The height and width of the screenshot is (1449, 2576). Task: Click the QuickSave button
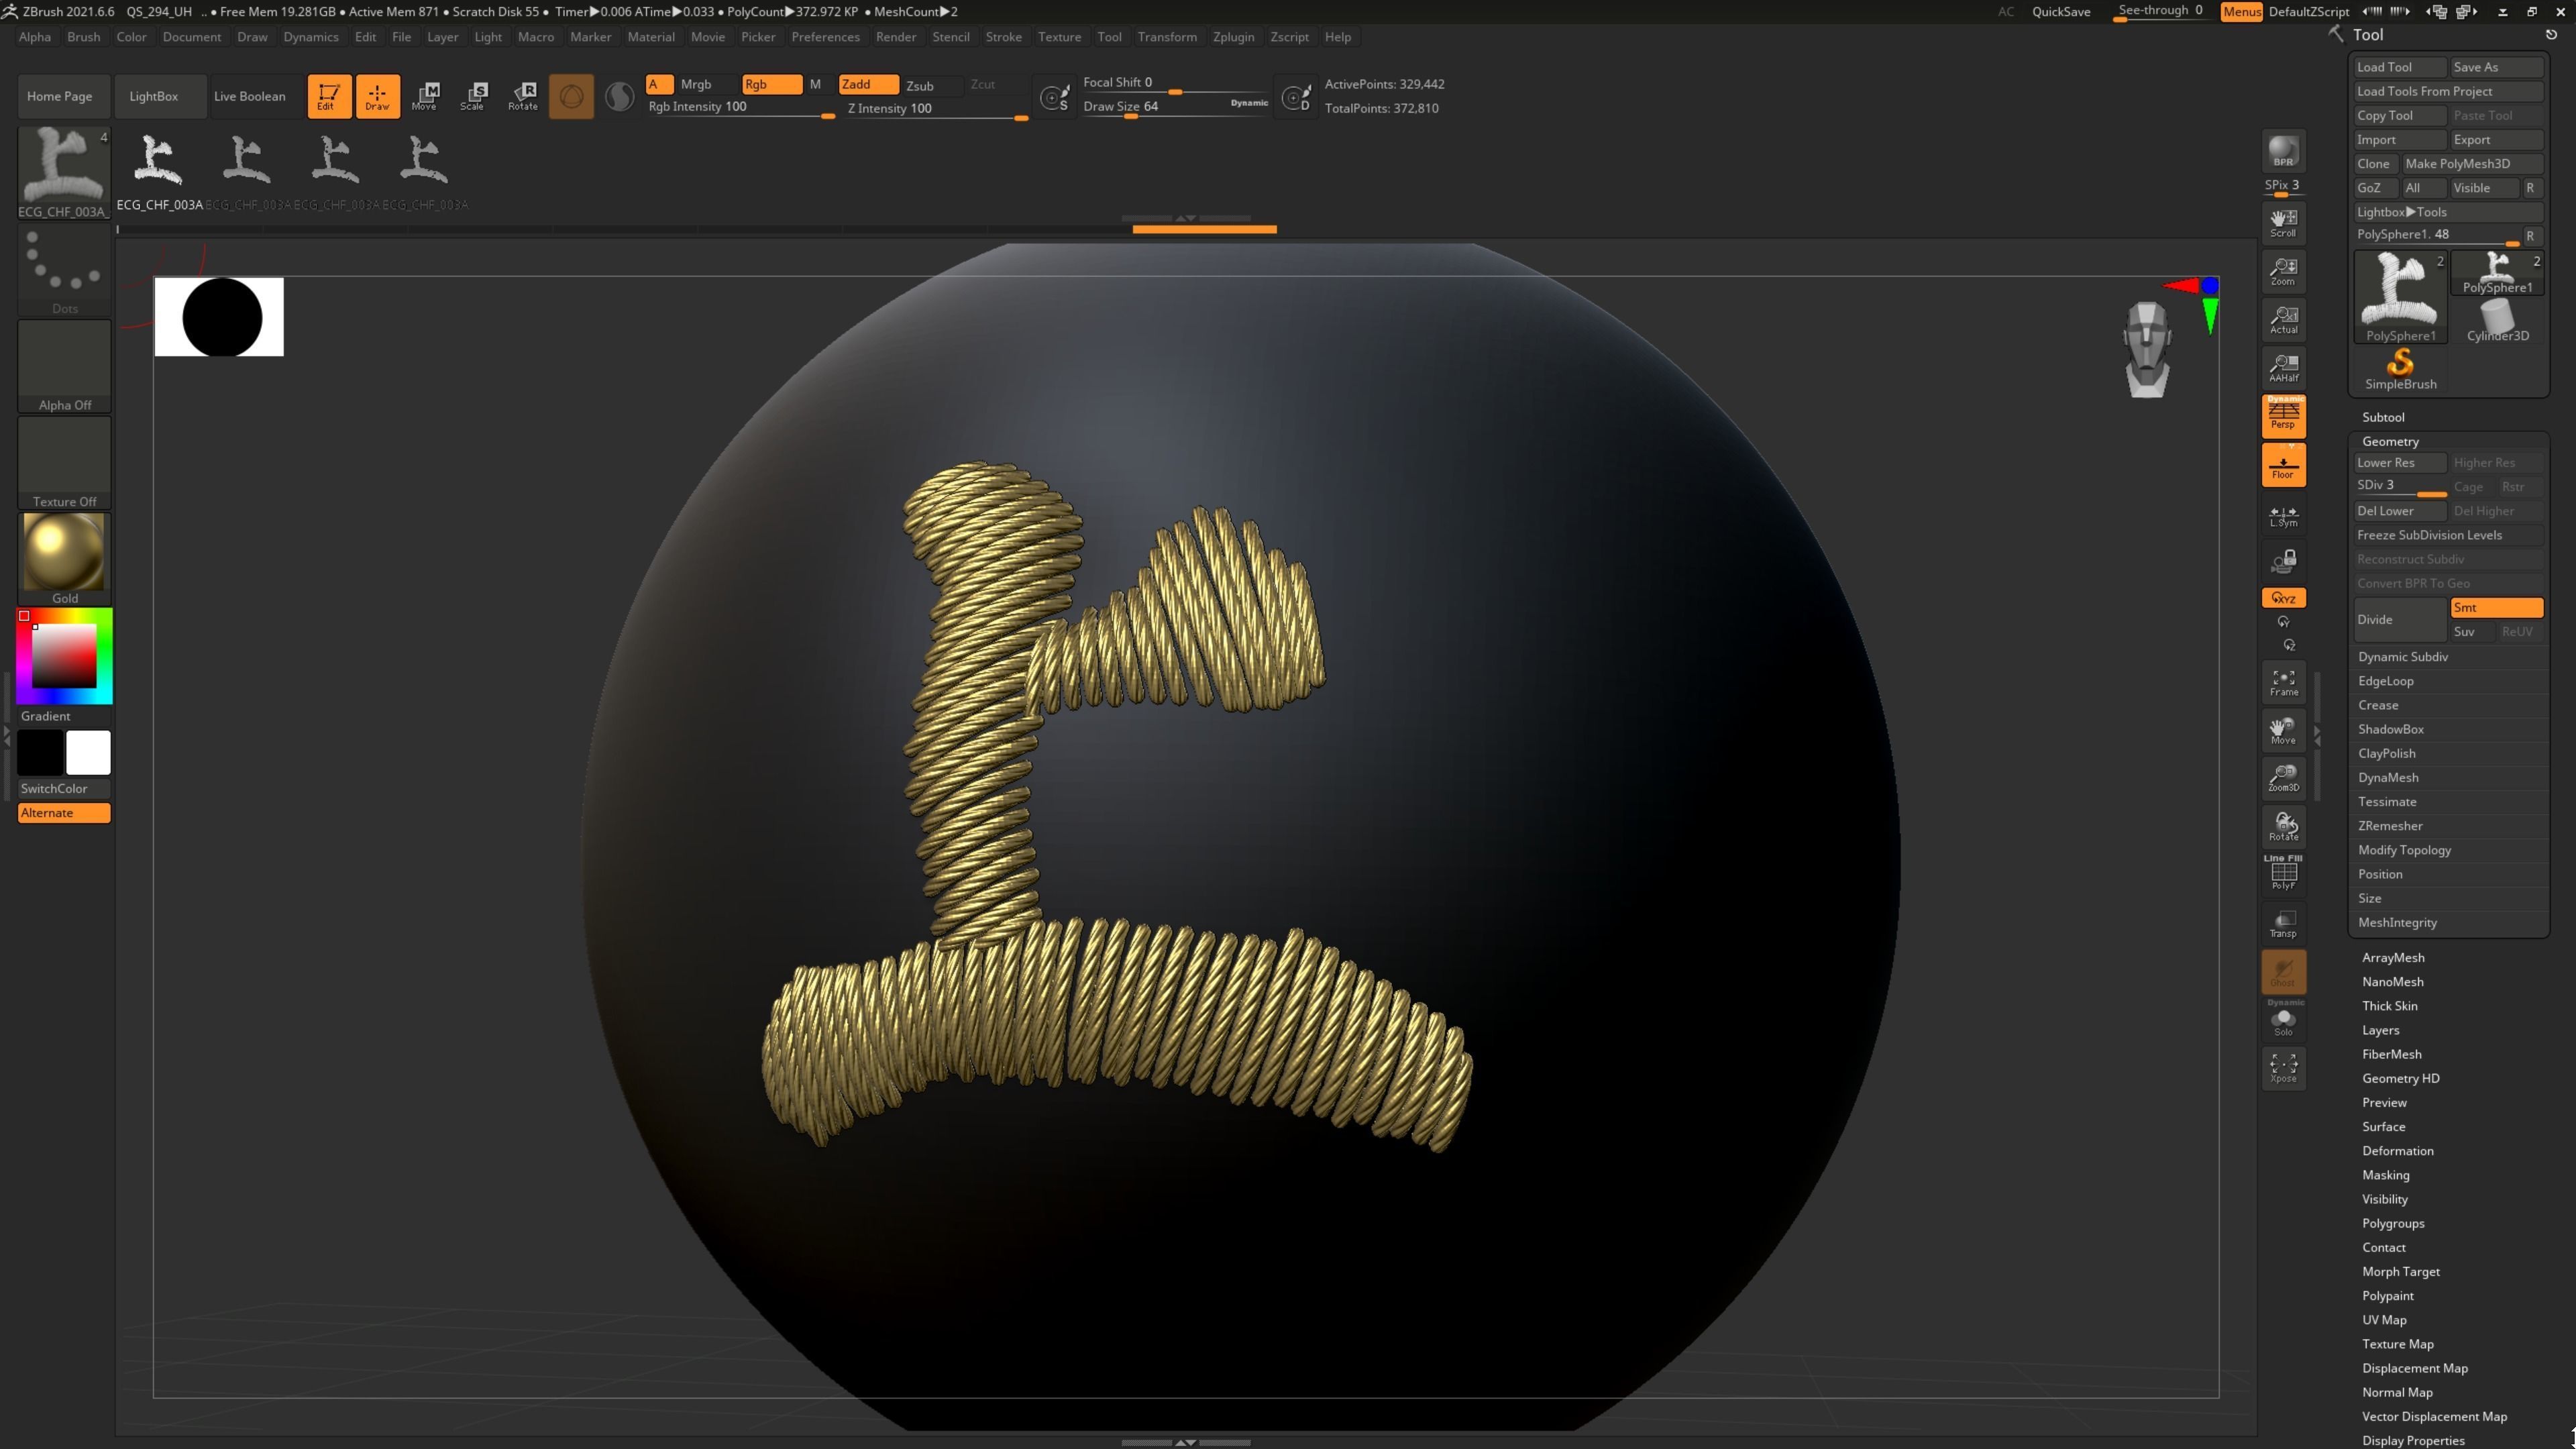pos(2060,11)
